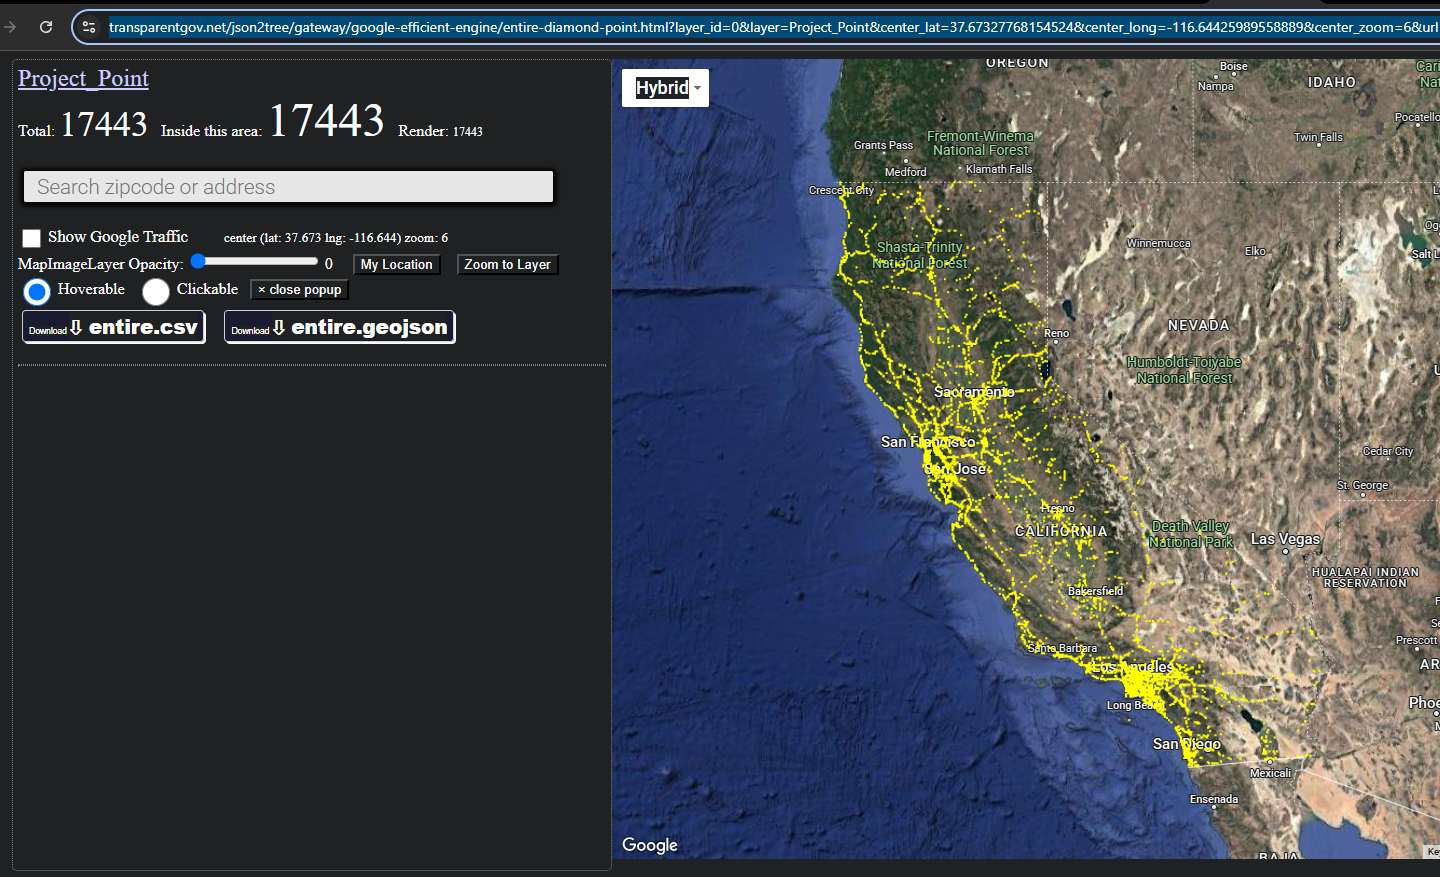Select the Hoverable radio option
This screenshot has width=1440, height=877.
pos(37,292)
